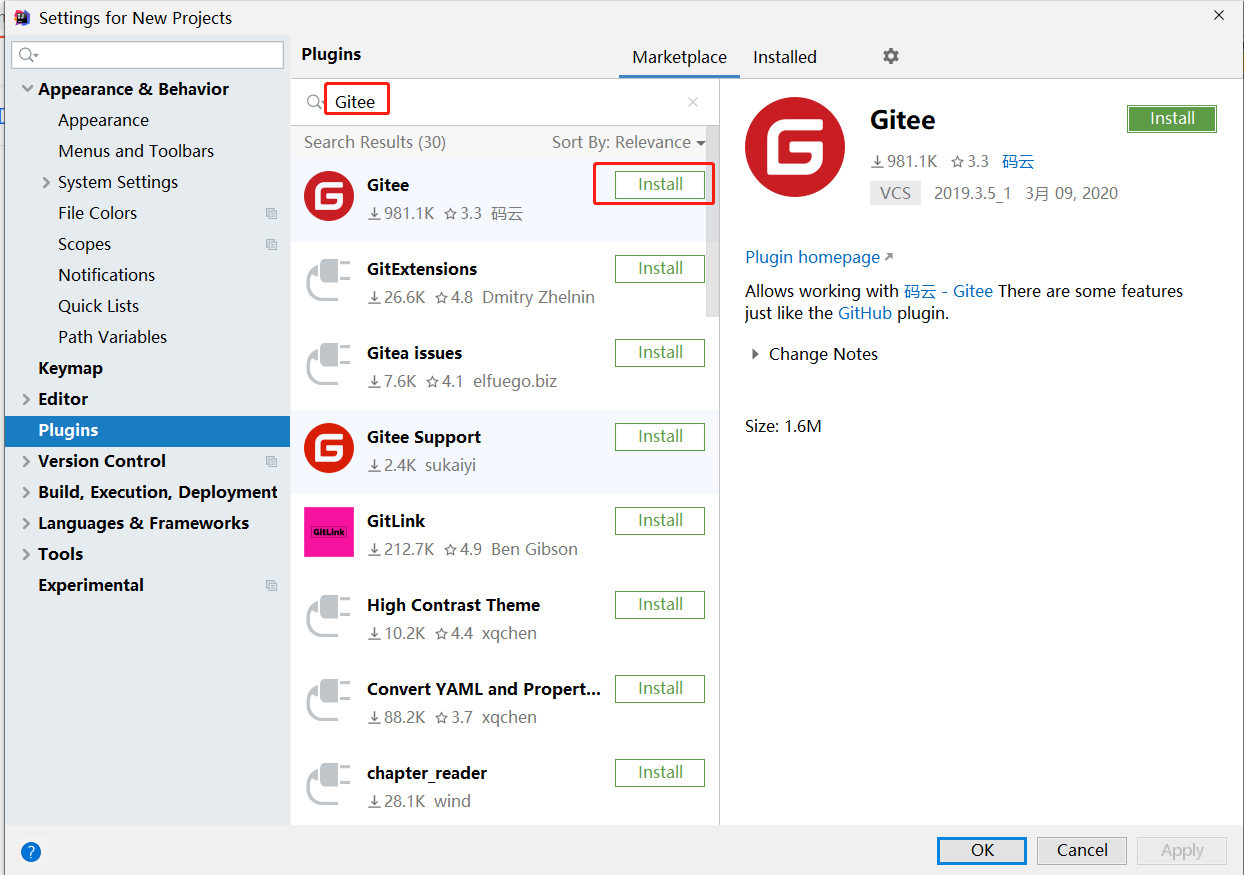Expand the Change Notes disclosure triangle

click(x=755, y=354)
